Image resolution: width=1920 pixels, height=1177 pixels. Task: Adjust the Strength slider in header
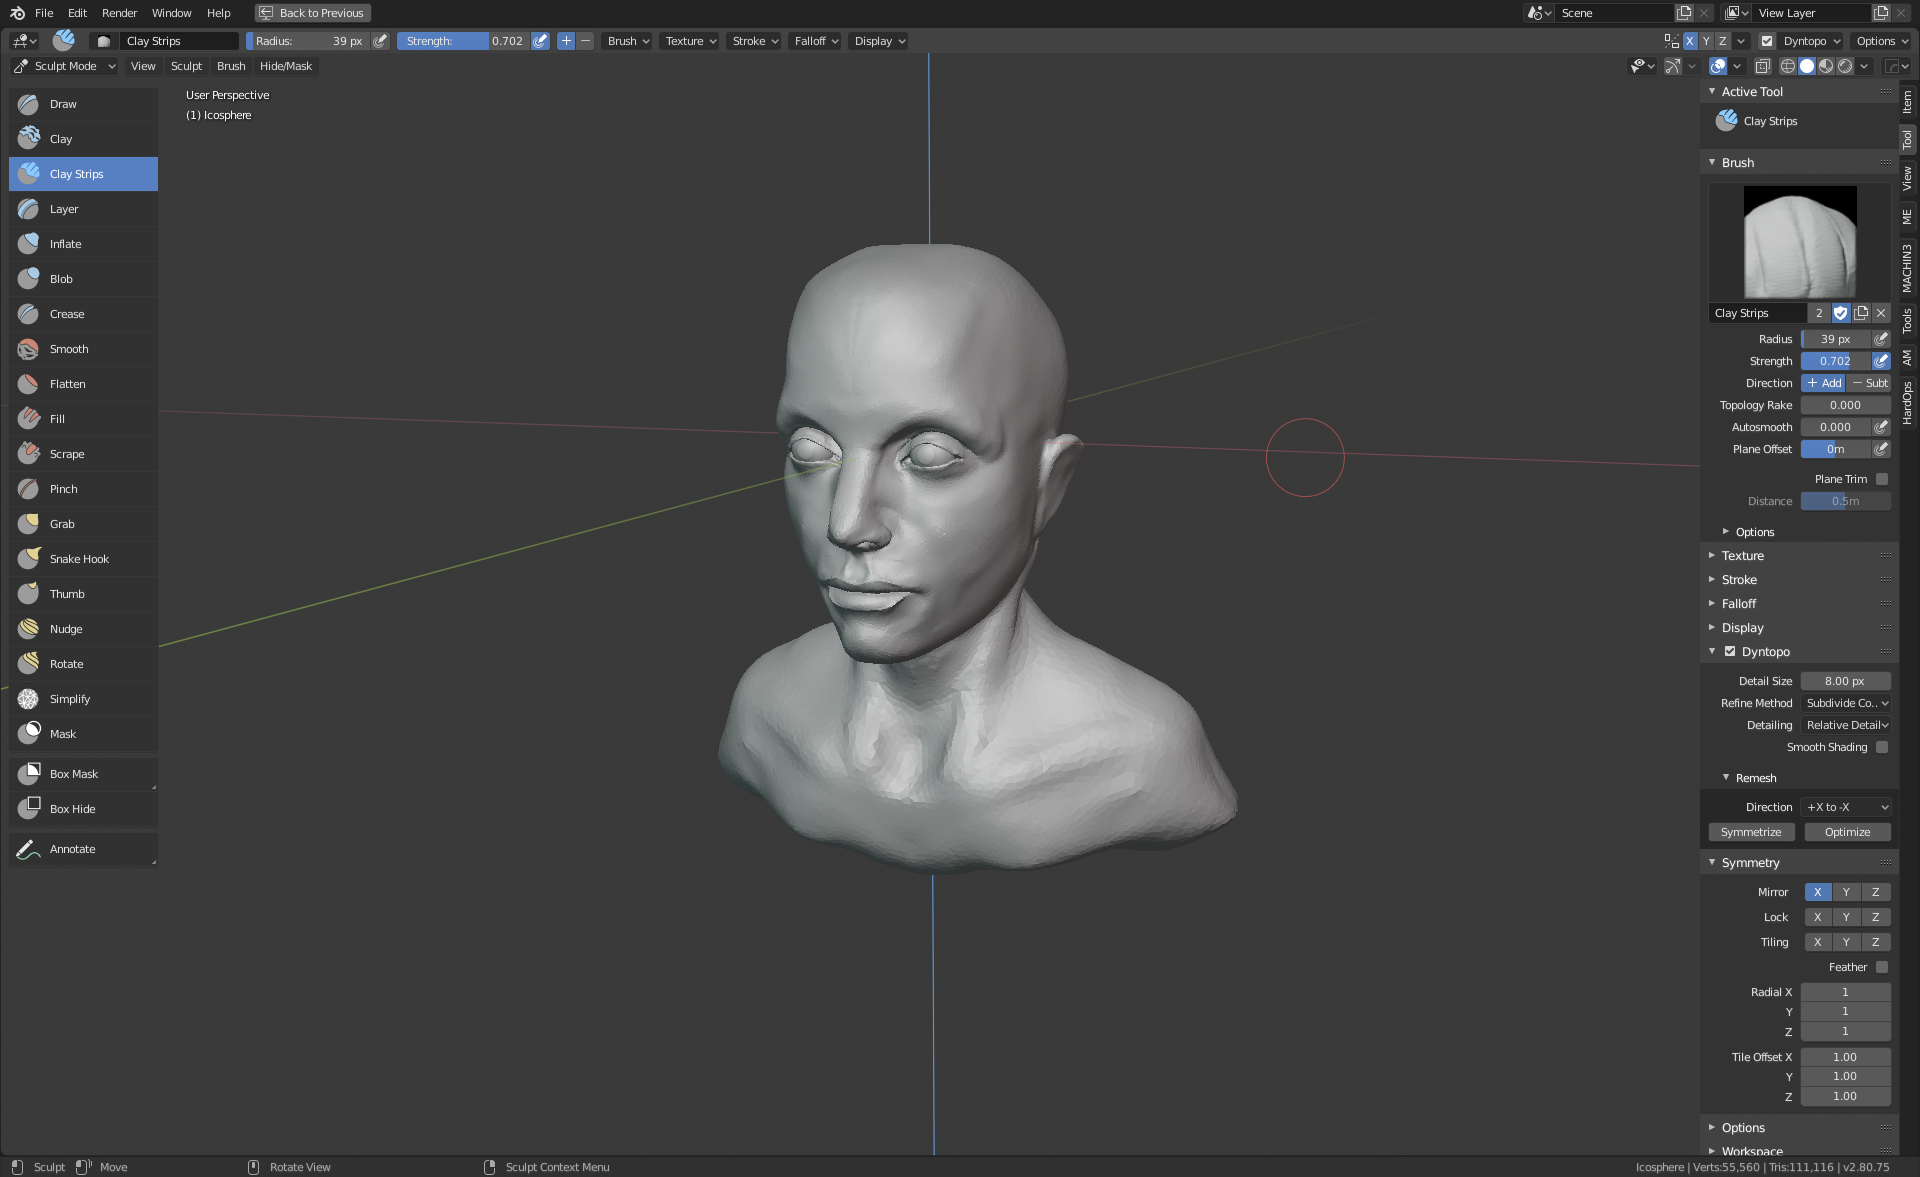(x=464, y=41)
